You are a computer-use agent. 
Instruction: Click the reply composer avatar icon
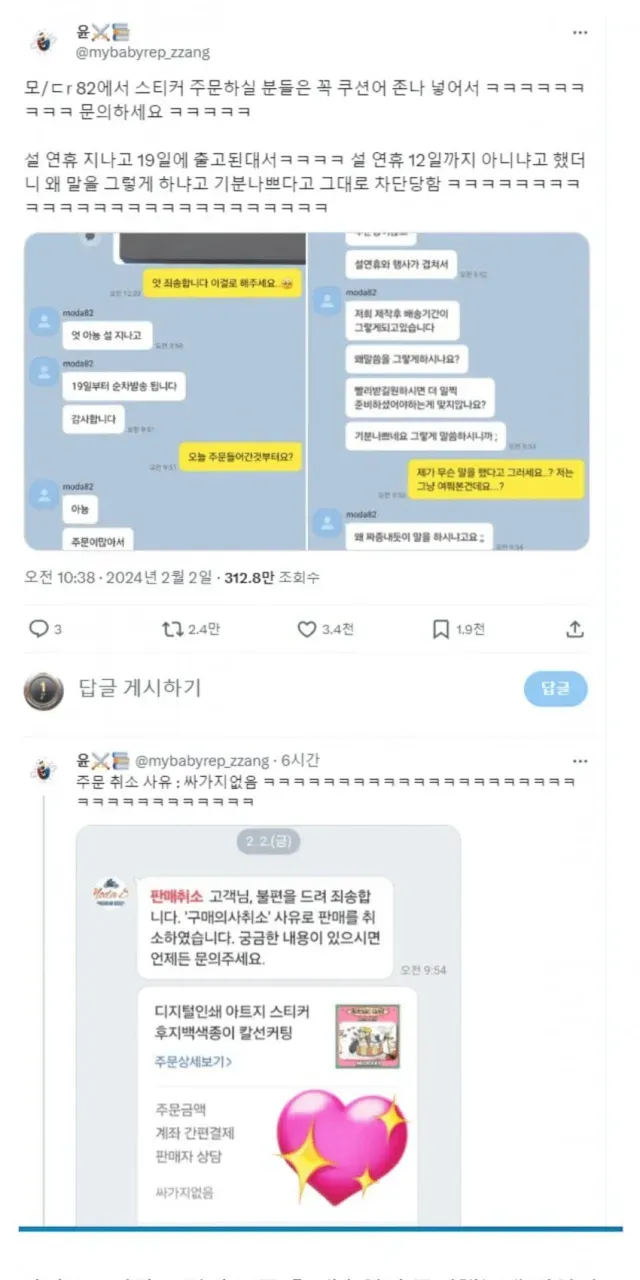coord(44,690)
